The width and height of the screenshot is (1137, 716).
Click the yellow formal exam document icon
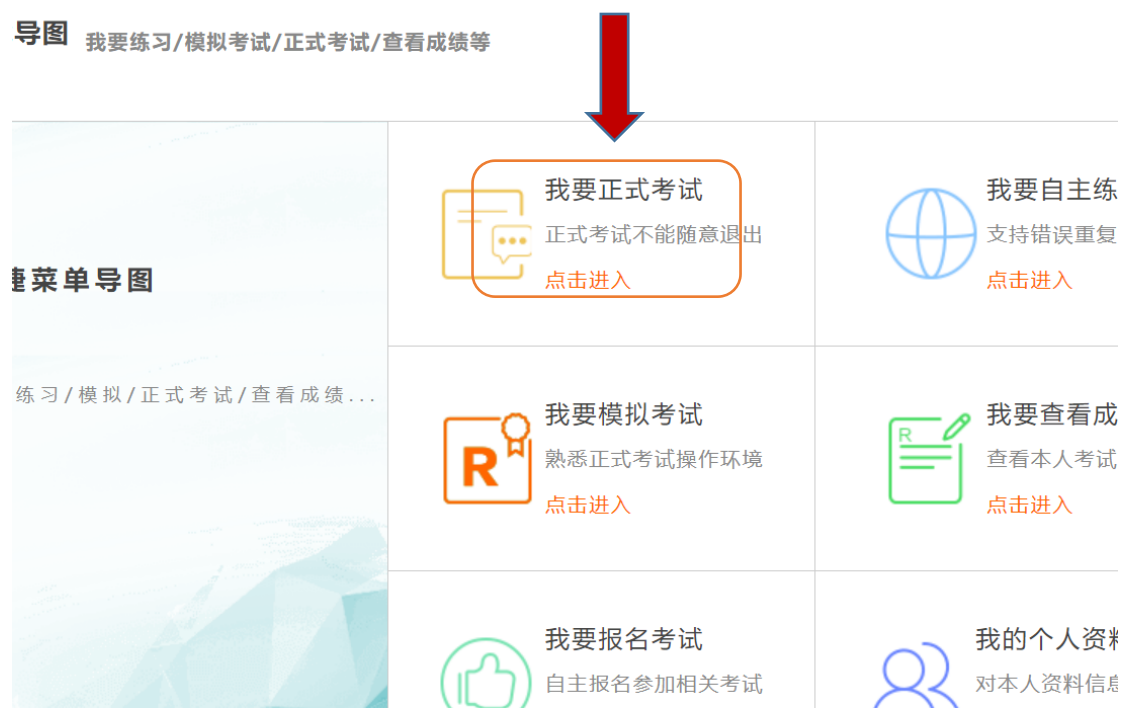pos(486,234)
